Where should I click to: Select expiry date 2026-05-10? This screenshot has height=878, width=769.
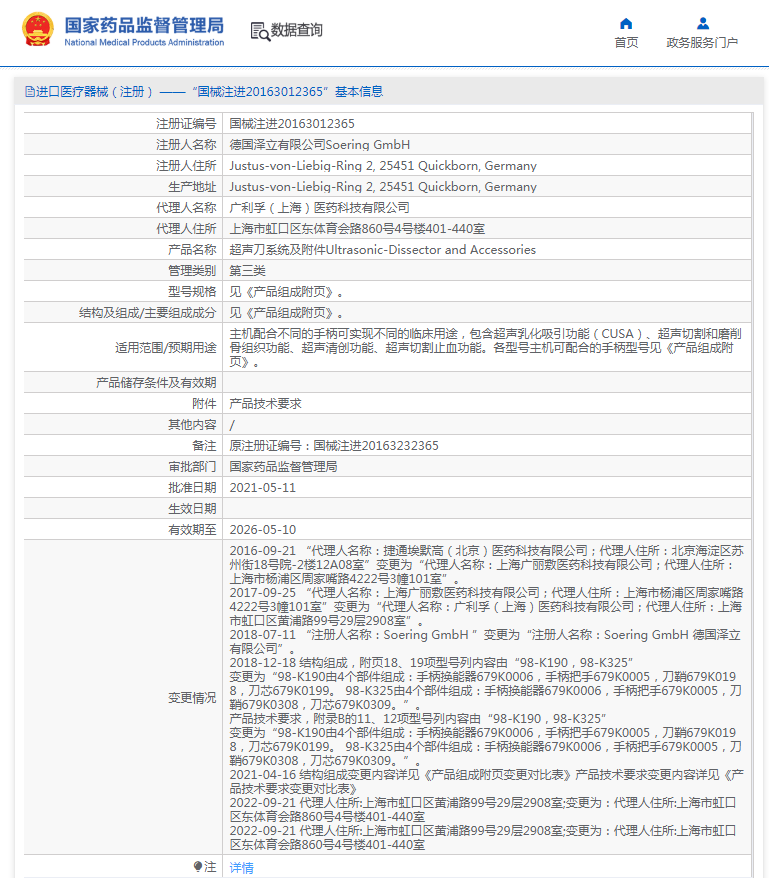click(x=263, y=530)
